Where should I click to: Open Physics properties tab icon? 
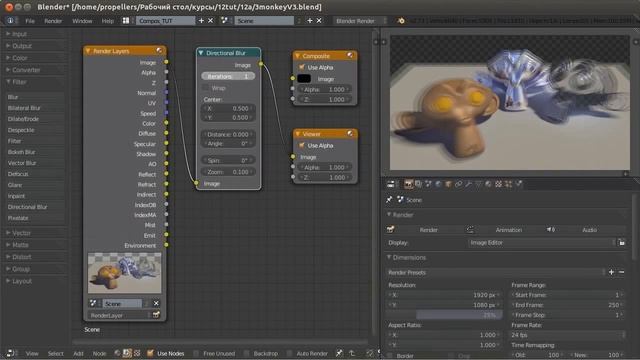point(518,184)
